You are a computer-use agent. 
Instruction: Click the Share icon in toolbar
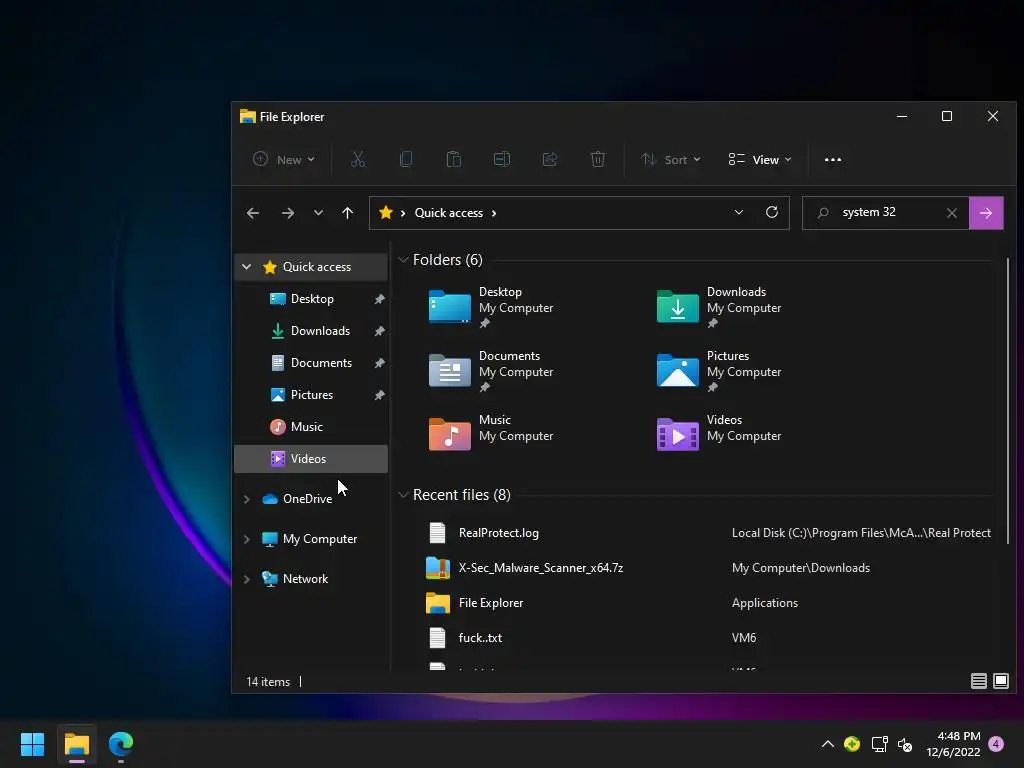550,159
